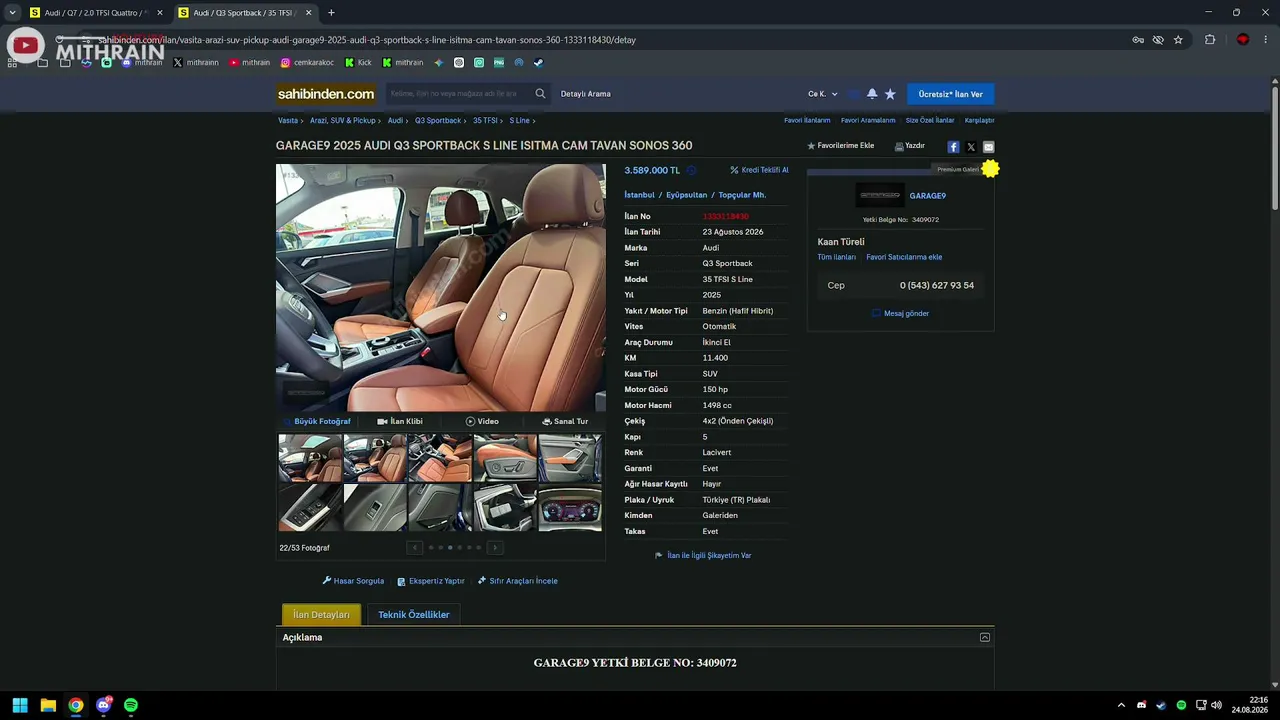Screen dimensions: 1280x720
Task: Open File Explorer from the taskbar
Action: (48, 705)
